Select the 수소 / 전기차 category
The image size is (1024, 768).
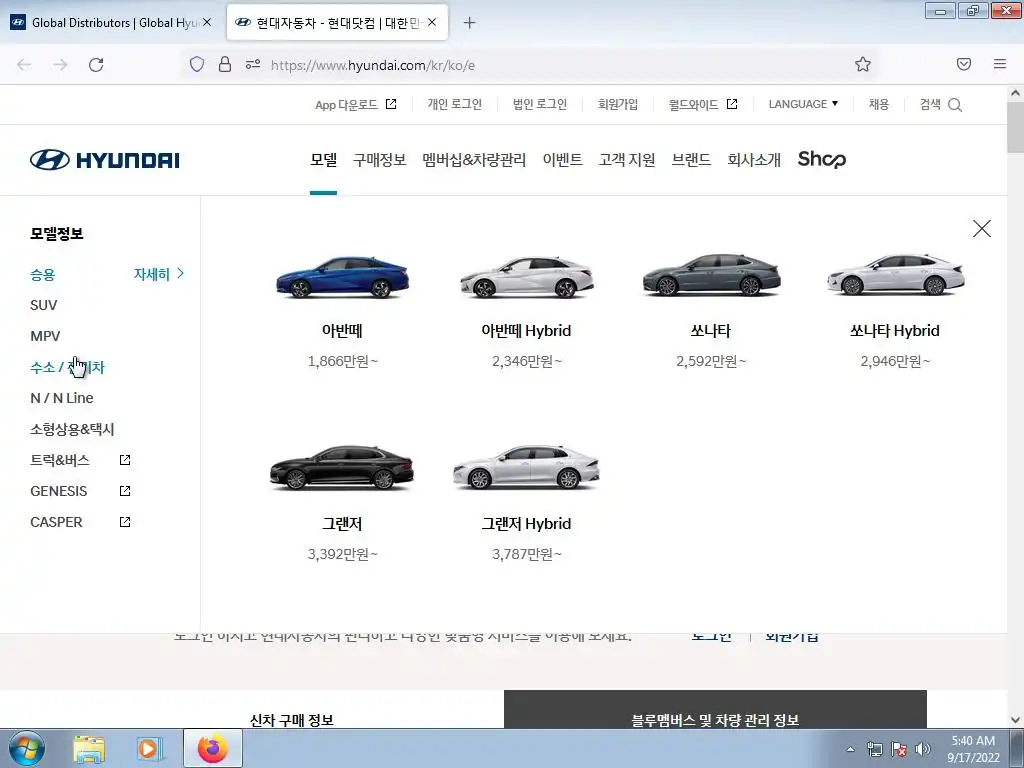point(67,367)
